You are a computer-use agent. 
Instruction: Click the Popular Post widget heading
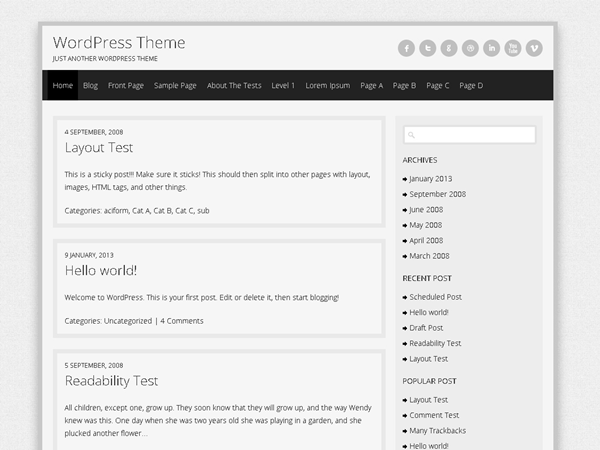(x=429, y=381)
